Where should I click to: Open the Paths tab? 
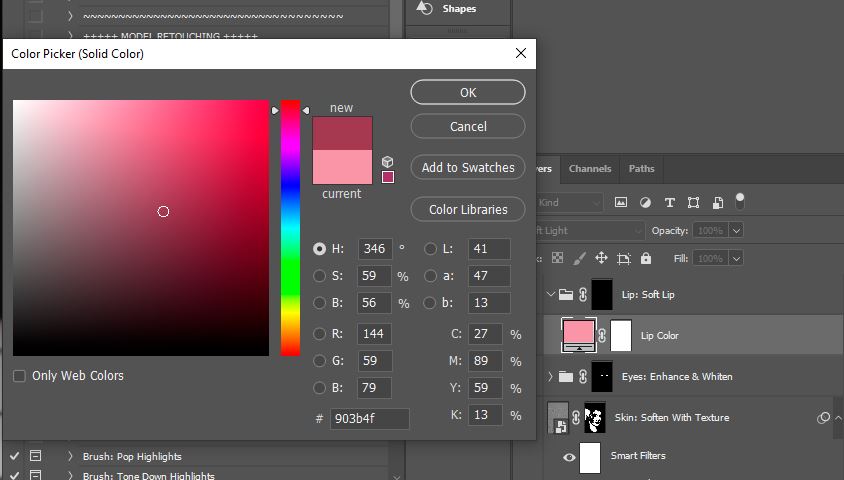tap(641, 169)
